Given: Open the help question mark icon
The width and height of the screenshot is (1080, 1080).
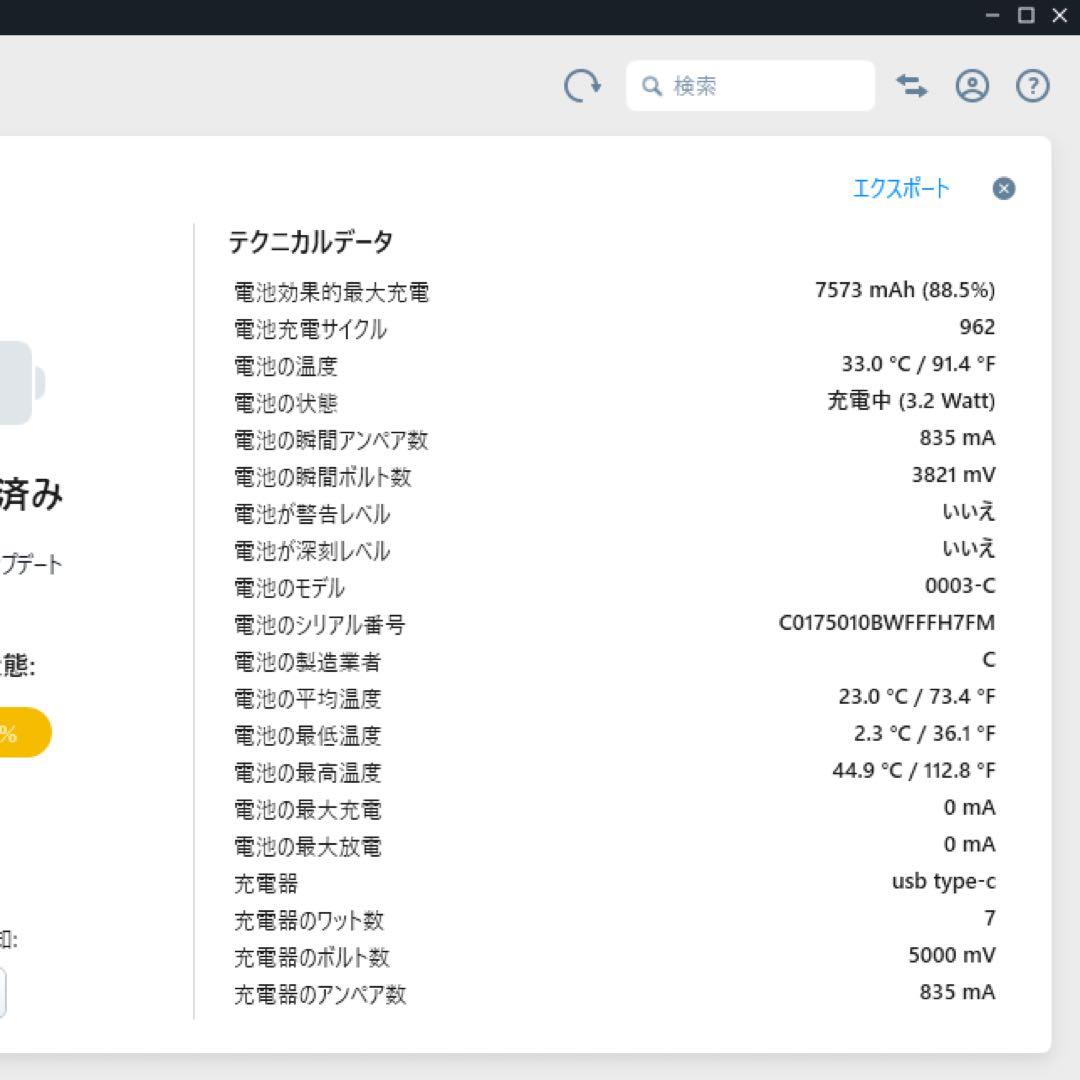Looking at the screenshot, I should (x=1031, y=86).
